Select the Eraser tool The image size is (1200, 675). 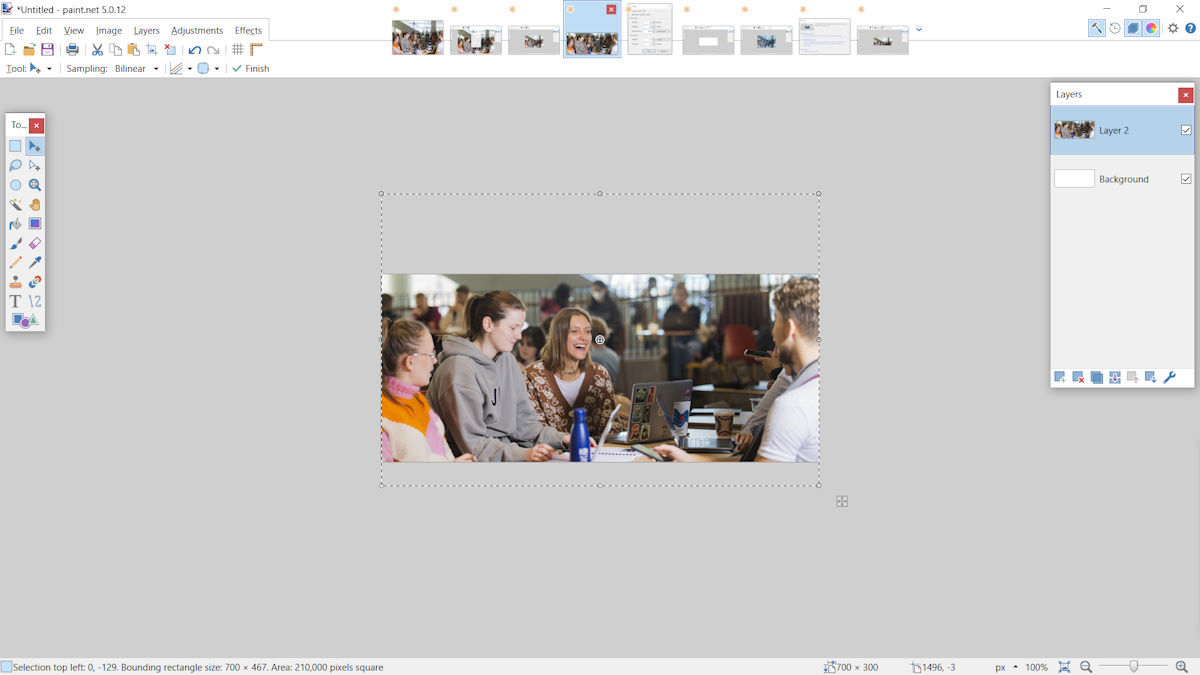click(x=35, y=243)
